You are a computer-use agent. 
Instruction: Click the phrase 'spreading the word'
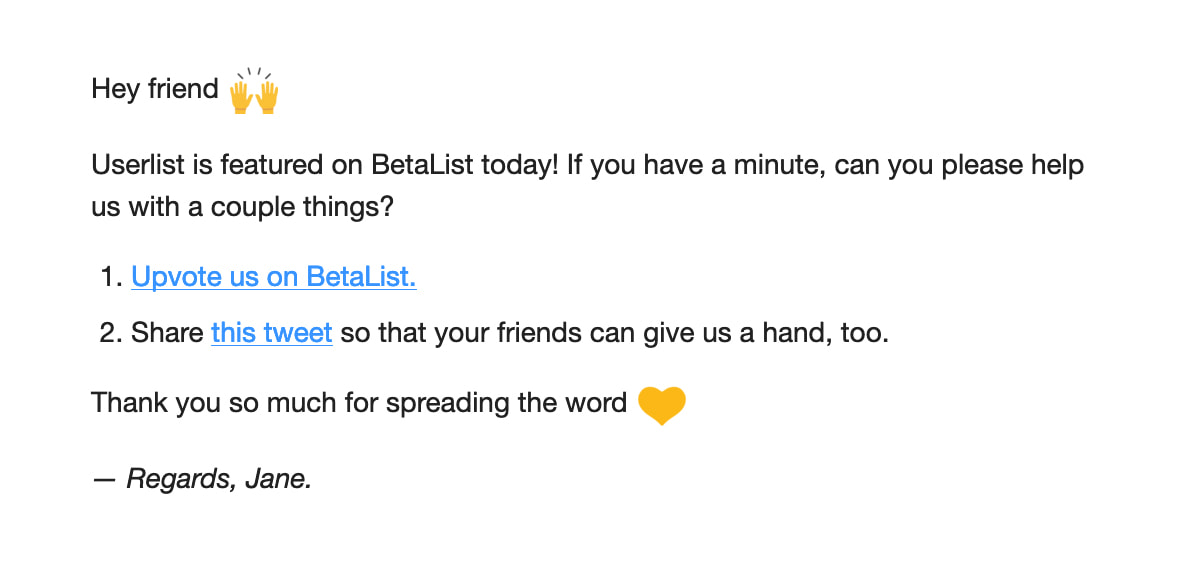click(506, 403)
